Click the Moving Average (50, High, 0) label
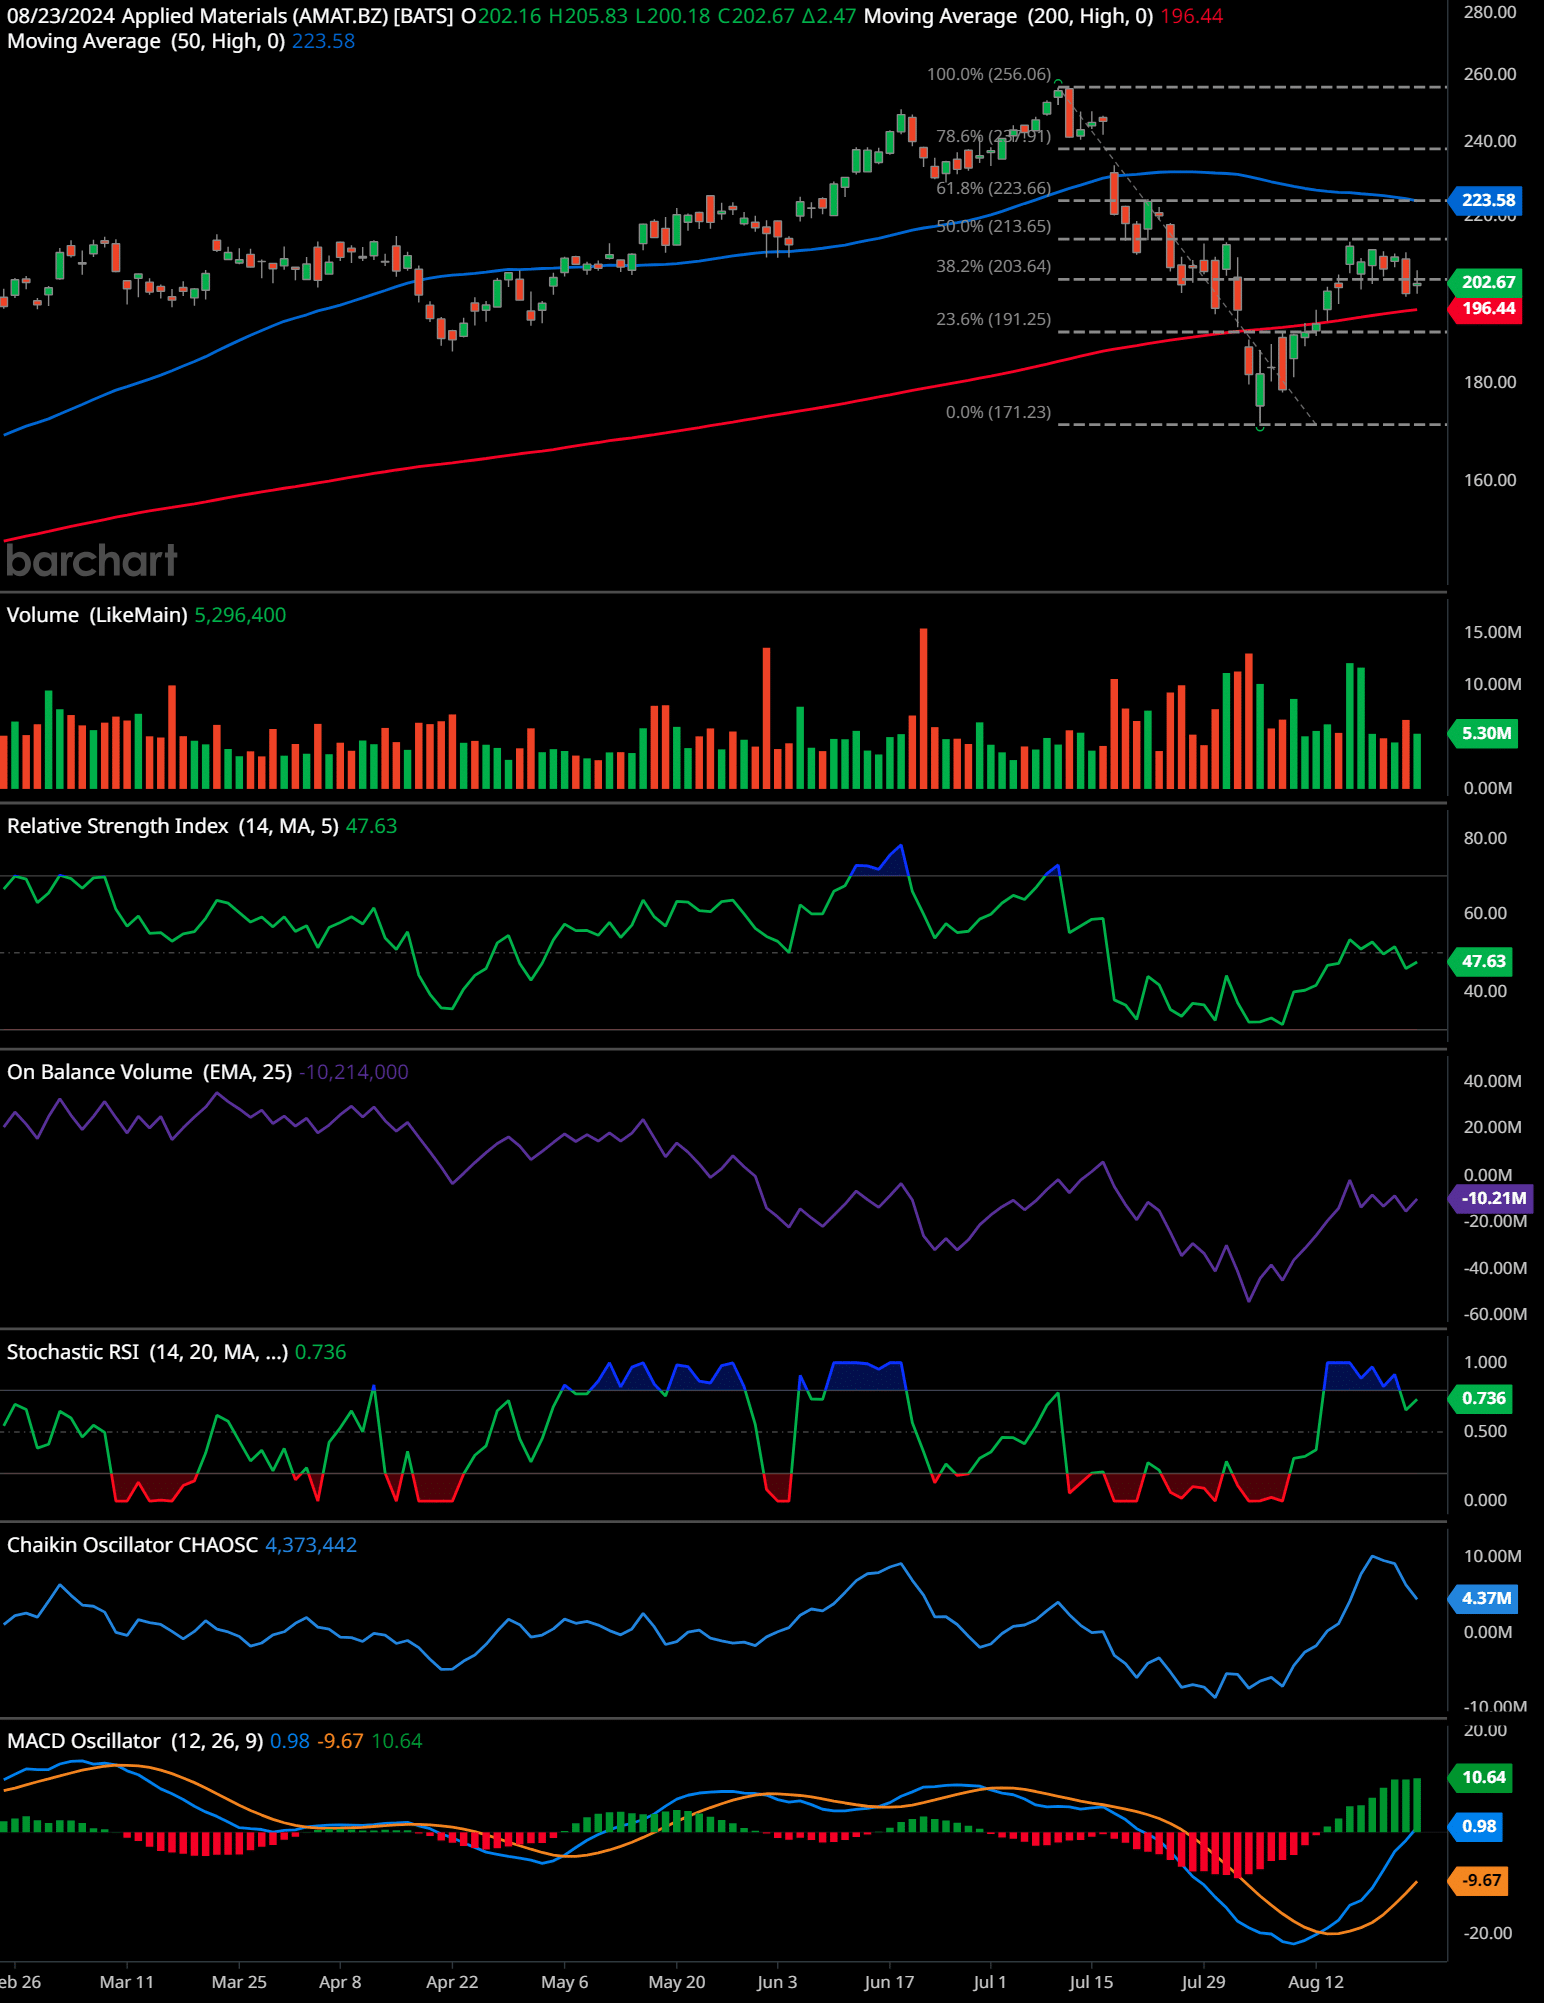Image resolution: width=1544 pixels, height=2003 pixels. point(146,41)
